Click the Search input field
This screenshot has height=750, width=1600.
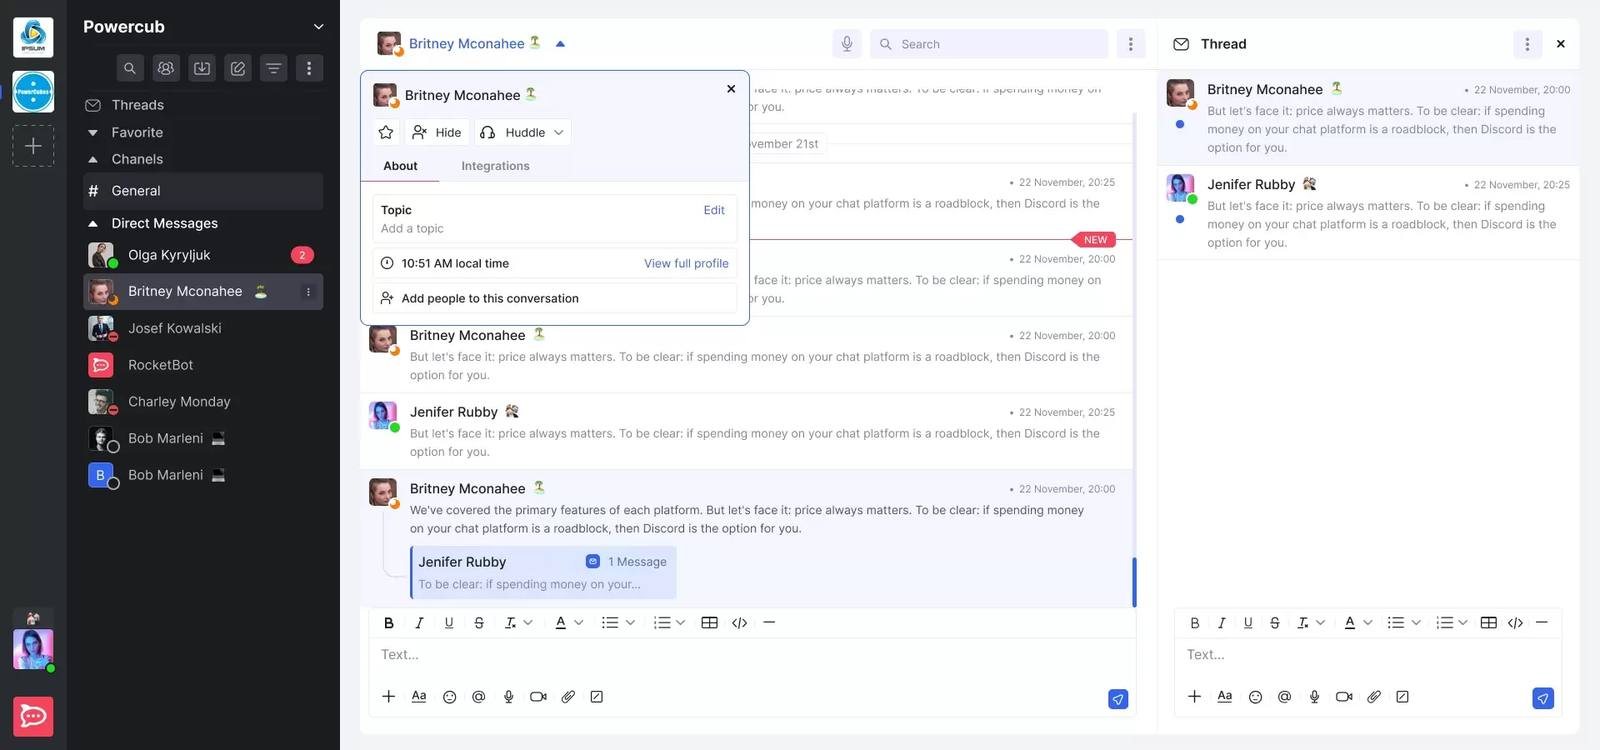(989, 44)
